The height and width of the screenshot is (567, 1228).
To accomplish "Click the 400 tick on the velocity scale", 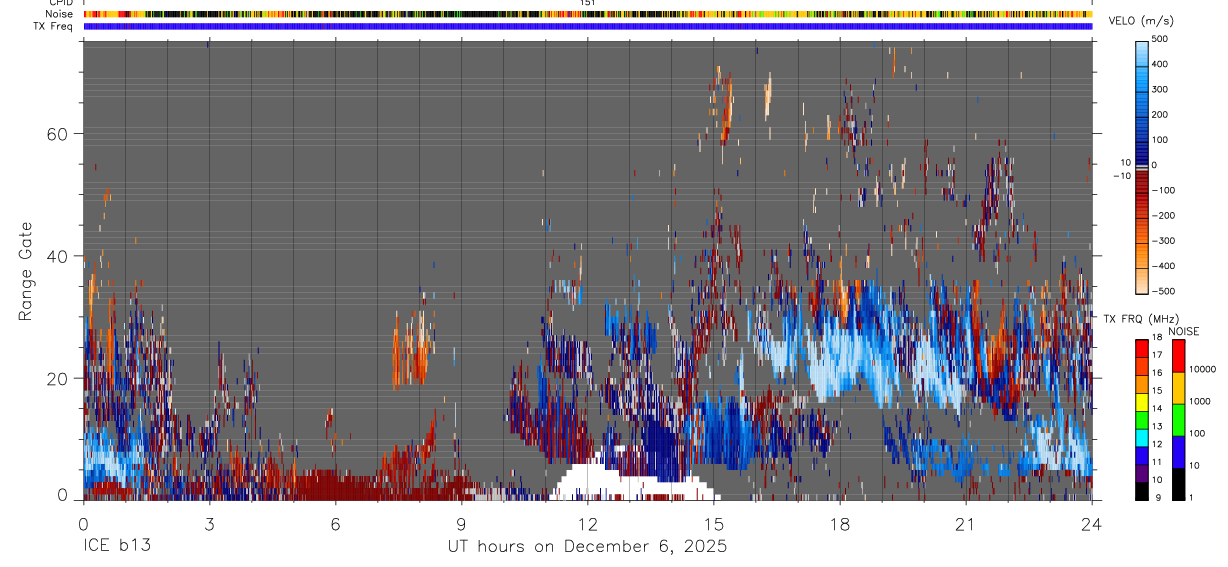I will (x=1162, y=64).
